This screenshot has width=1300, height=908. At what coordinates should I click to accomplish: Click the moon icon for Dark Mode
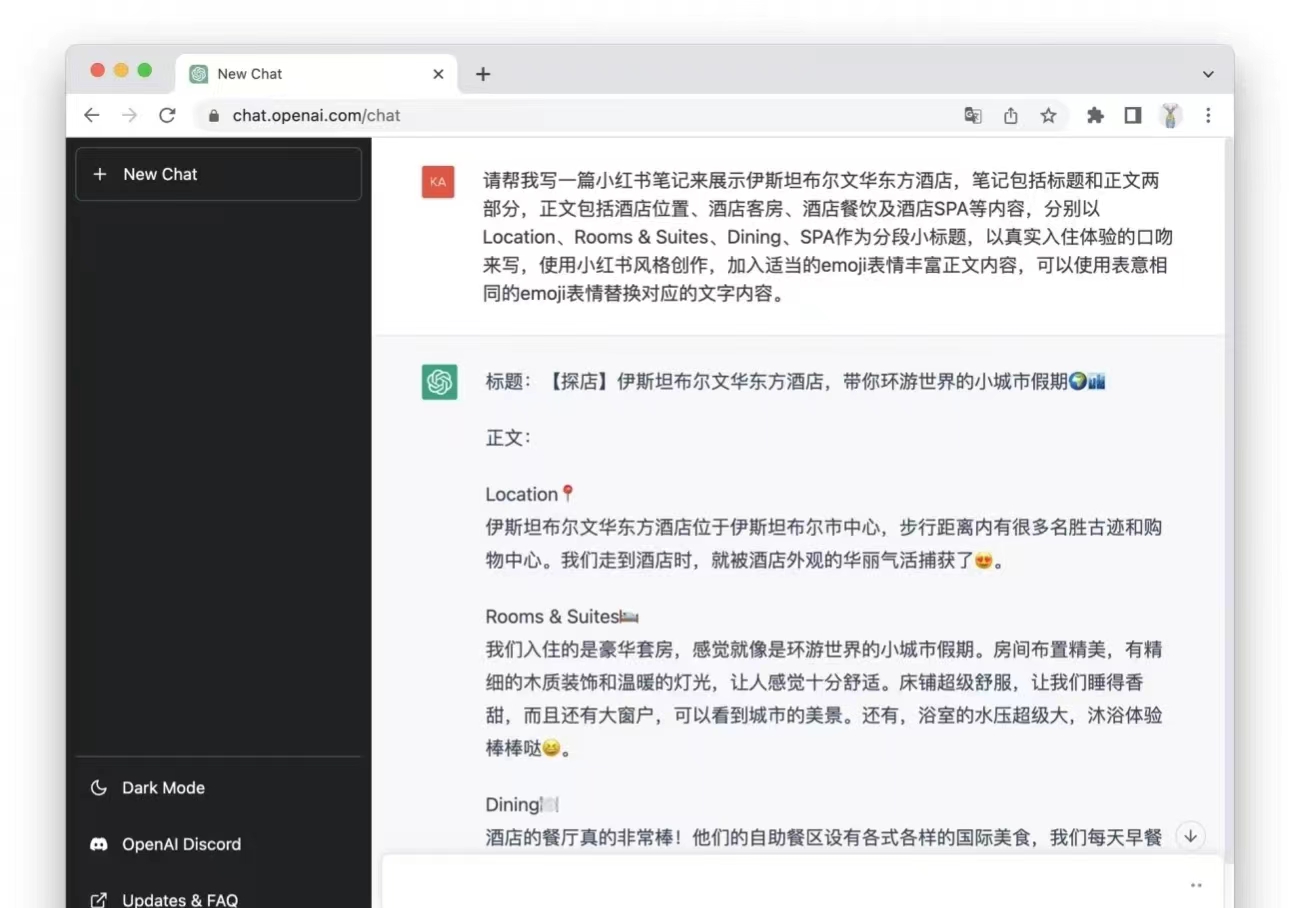point(98,788)
